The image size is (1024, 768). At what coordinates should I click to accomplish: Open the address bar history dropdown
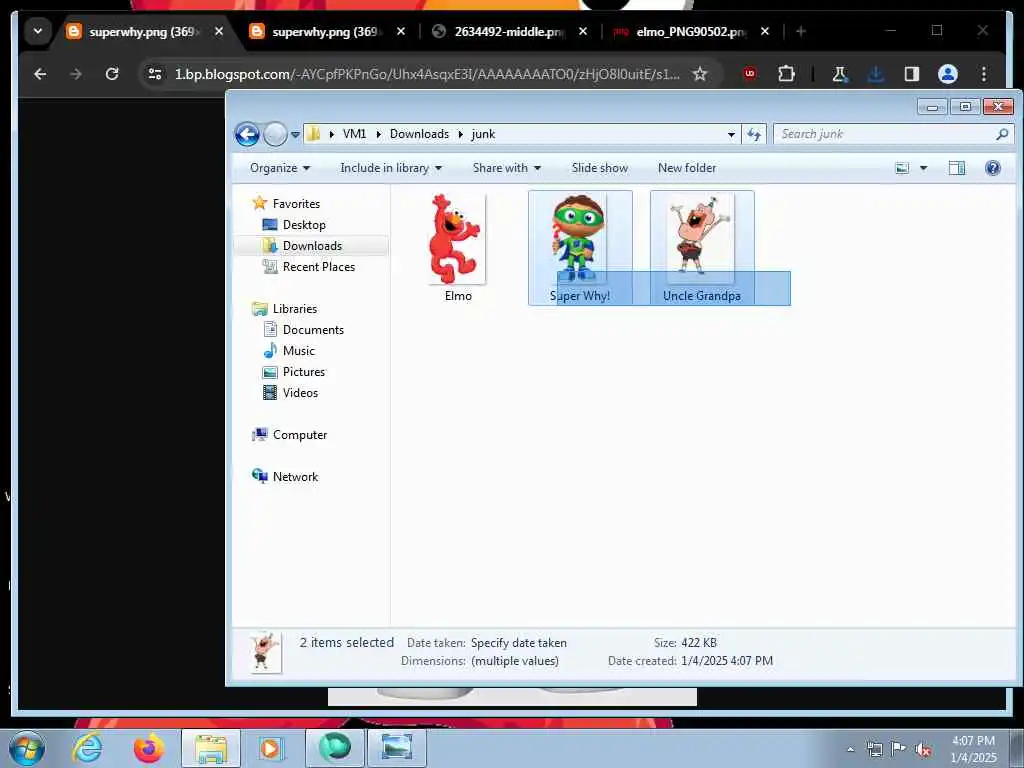pyautogui.click(x=731, y=135)
